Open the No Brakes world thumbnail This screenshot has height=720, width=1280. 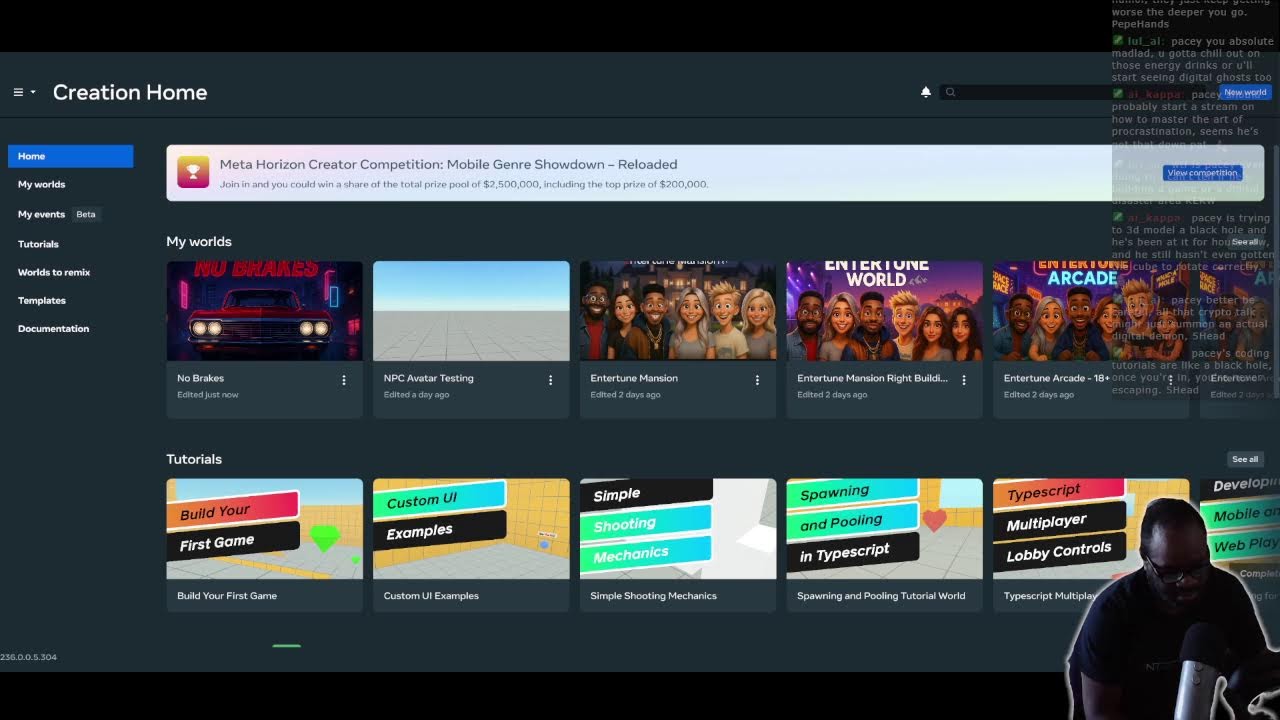click(x=264, y=311)
